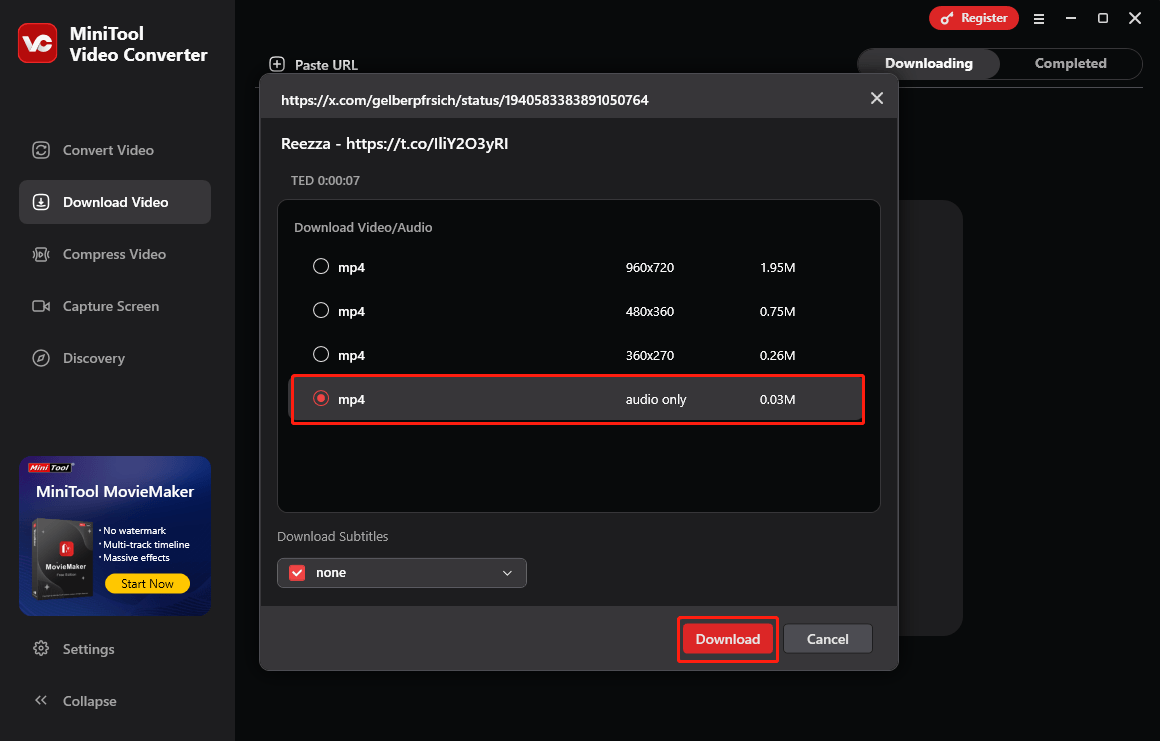Click the Compress Video sidebar icon
1160x741 pixels.
(x=41, y=254)
